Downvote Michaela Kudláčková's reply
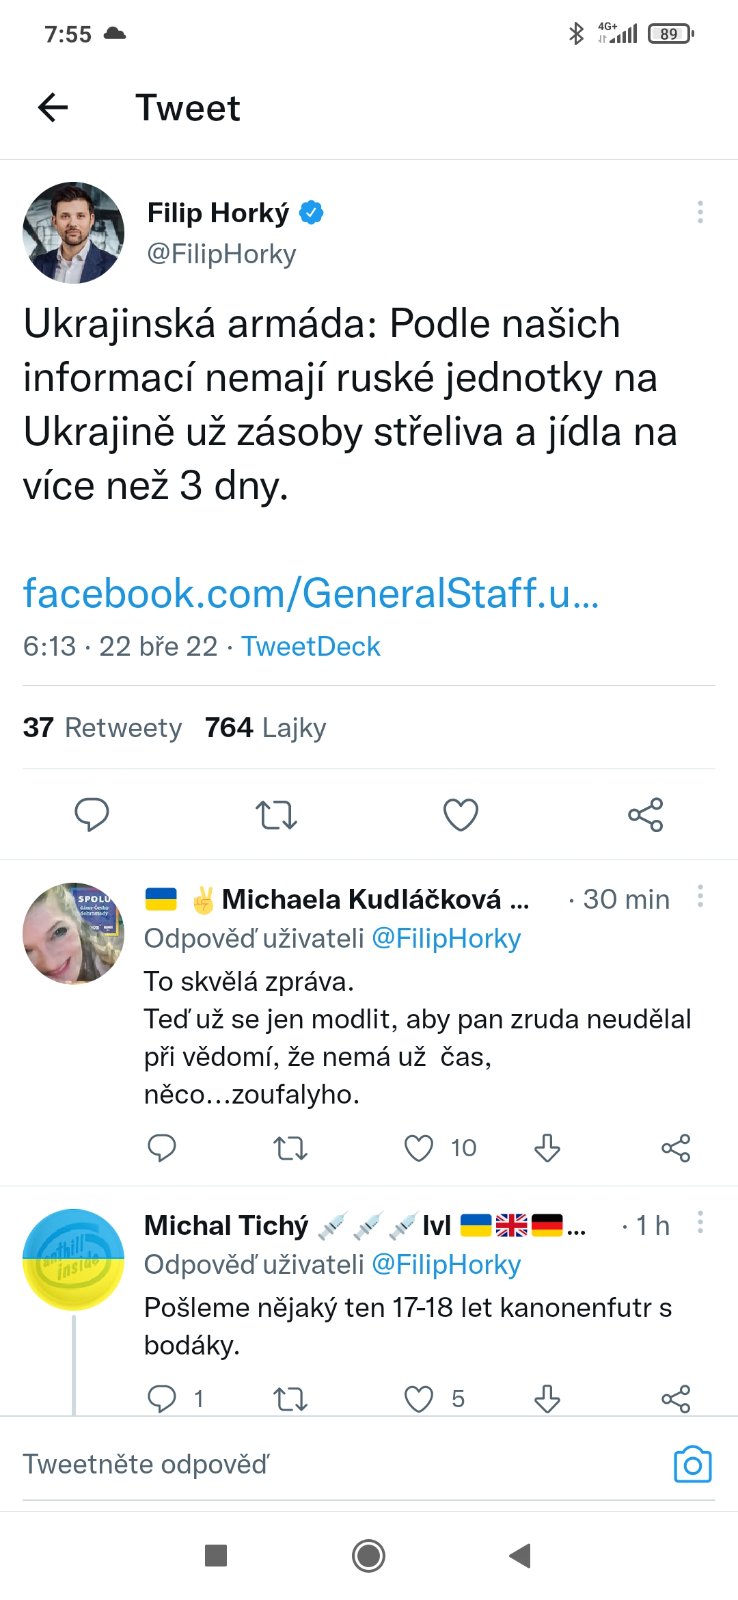This screenshot has width=738, height=1600. (547, 1148)
